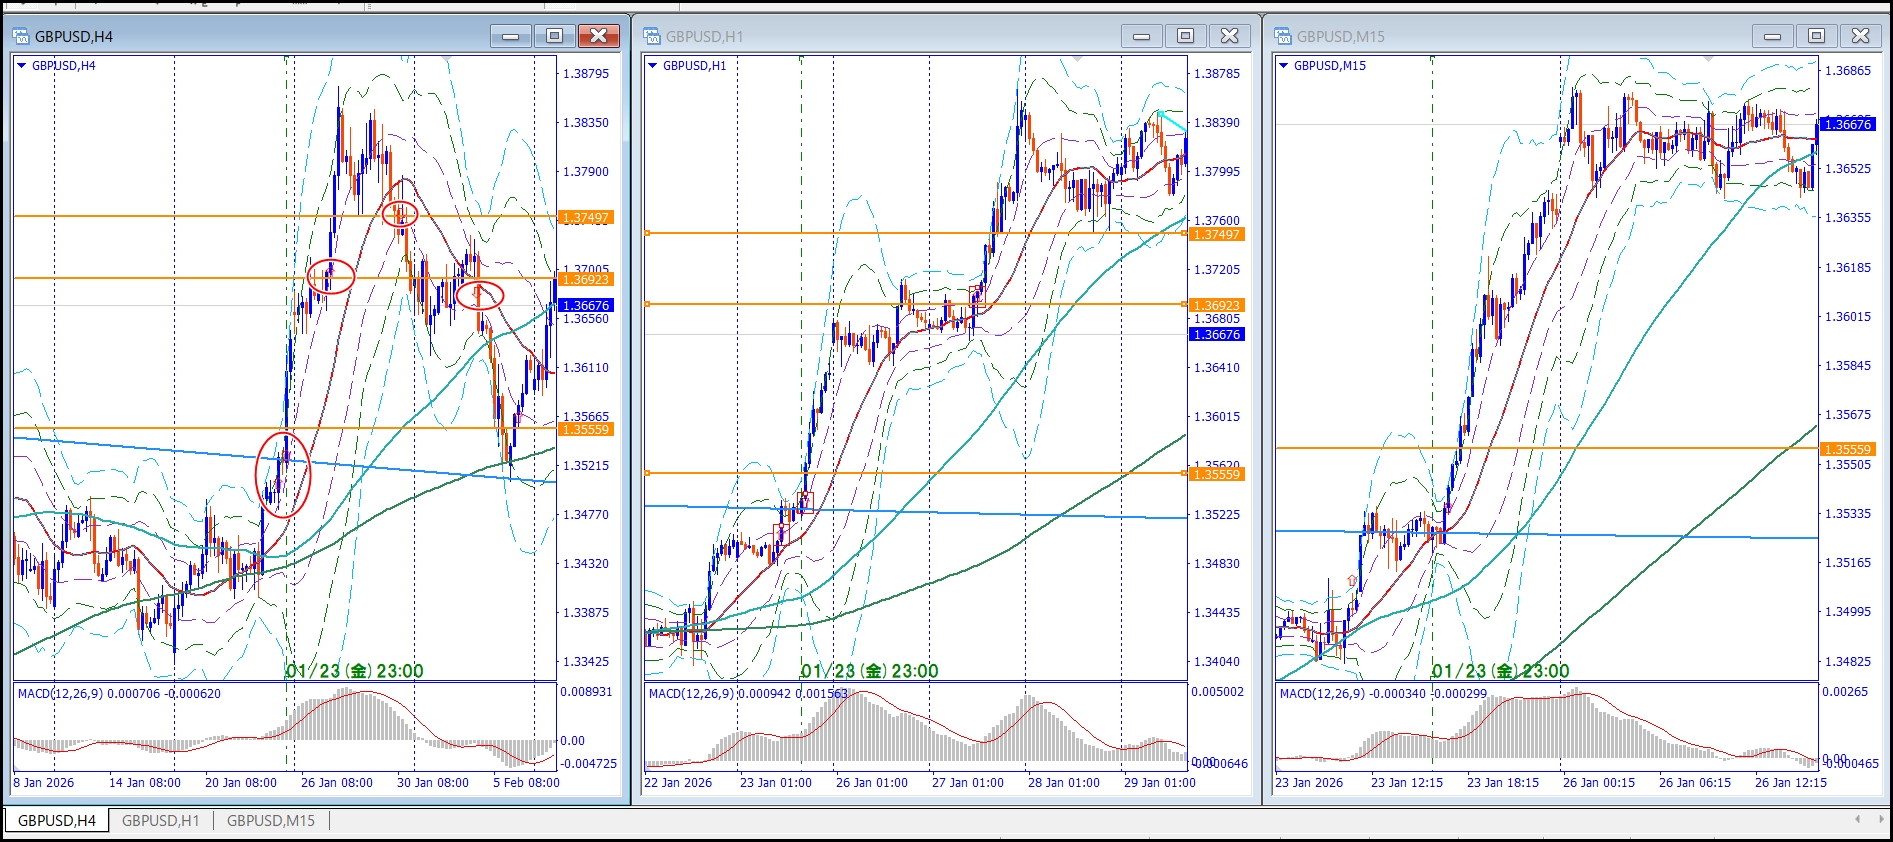Expand the GBPUSD,M15 chart label triangle

click(x=1284, y=66)
